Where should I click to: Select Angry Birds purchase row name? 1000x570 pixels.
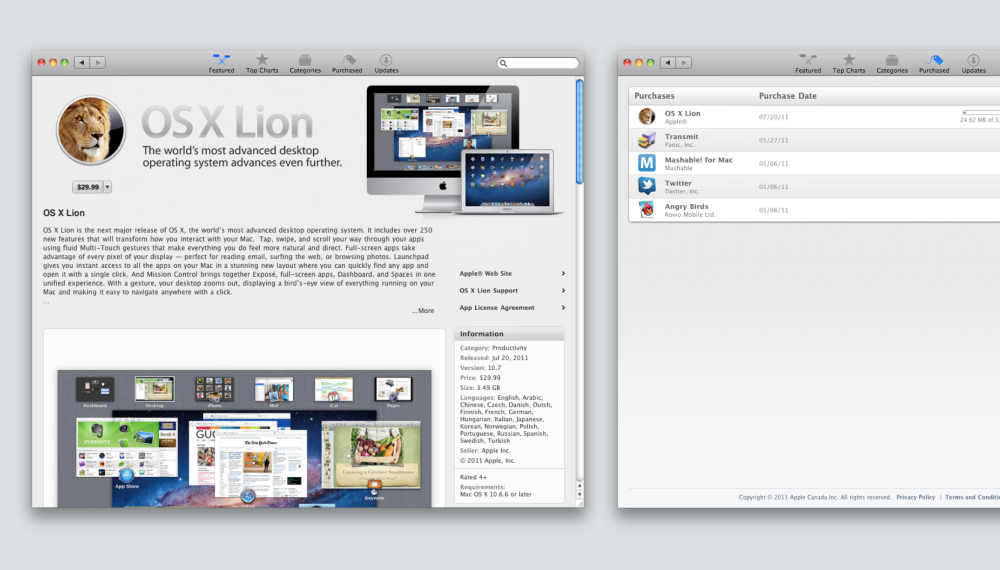686,207
